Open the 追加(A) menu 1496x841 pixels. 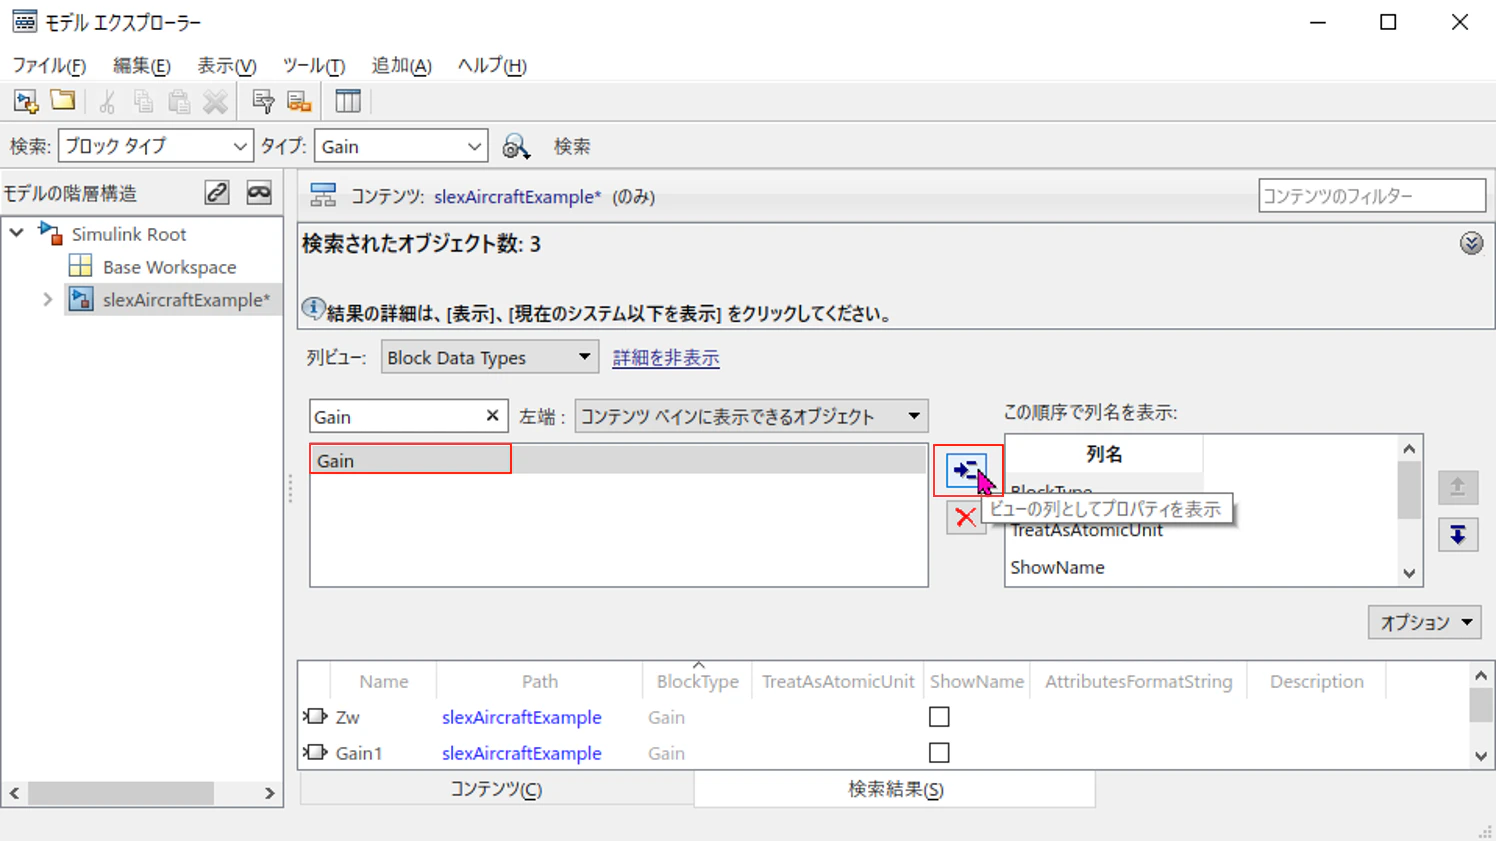pos(401,66)
